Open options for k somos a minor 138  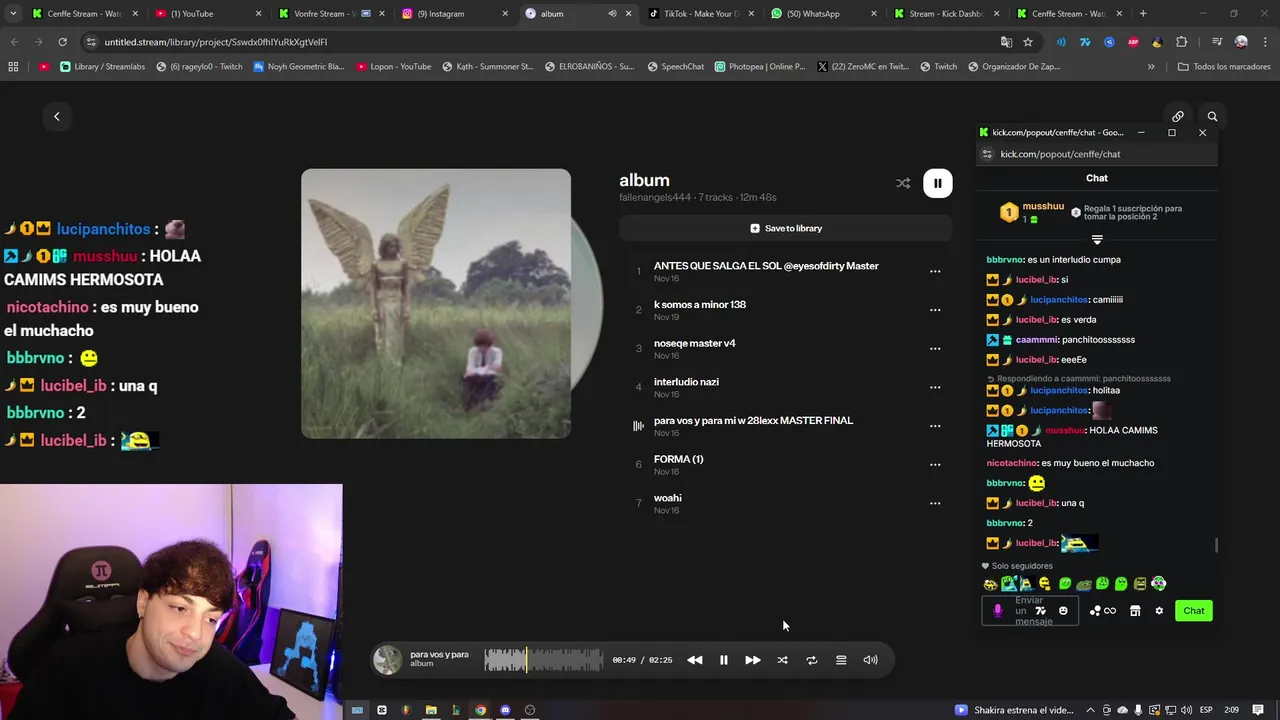[x=935, y=310]
